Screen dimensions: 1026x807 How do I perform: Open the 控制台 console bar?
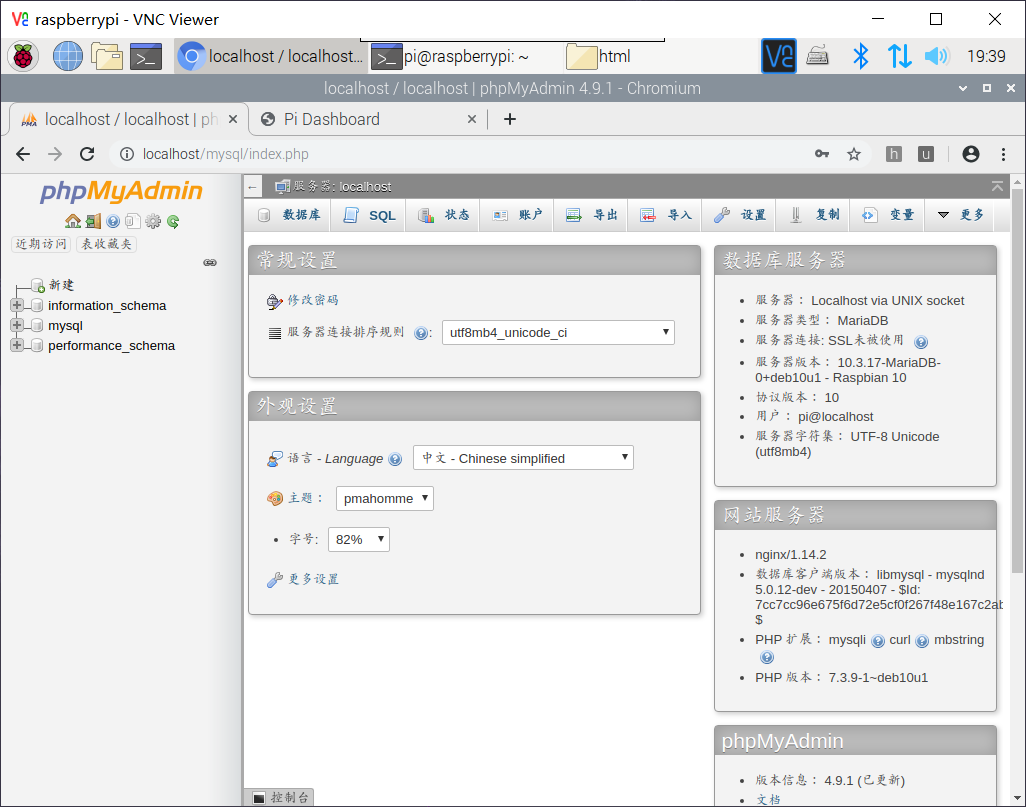[x=280, y=797]
